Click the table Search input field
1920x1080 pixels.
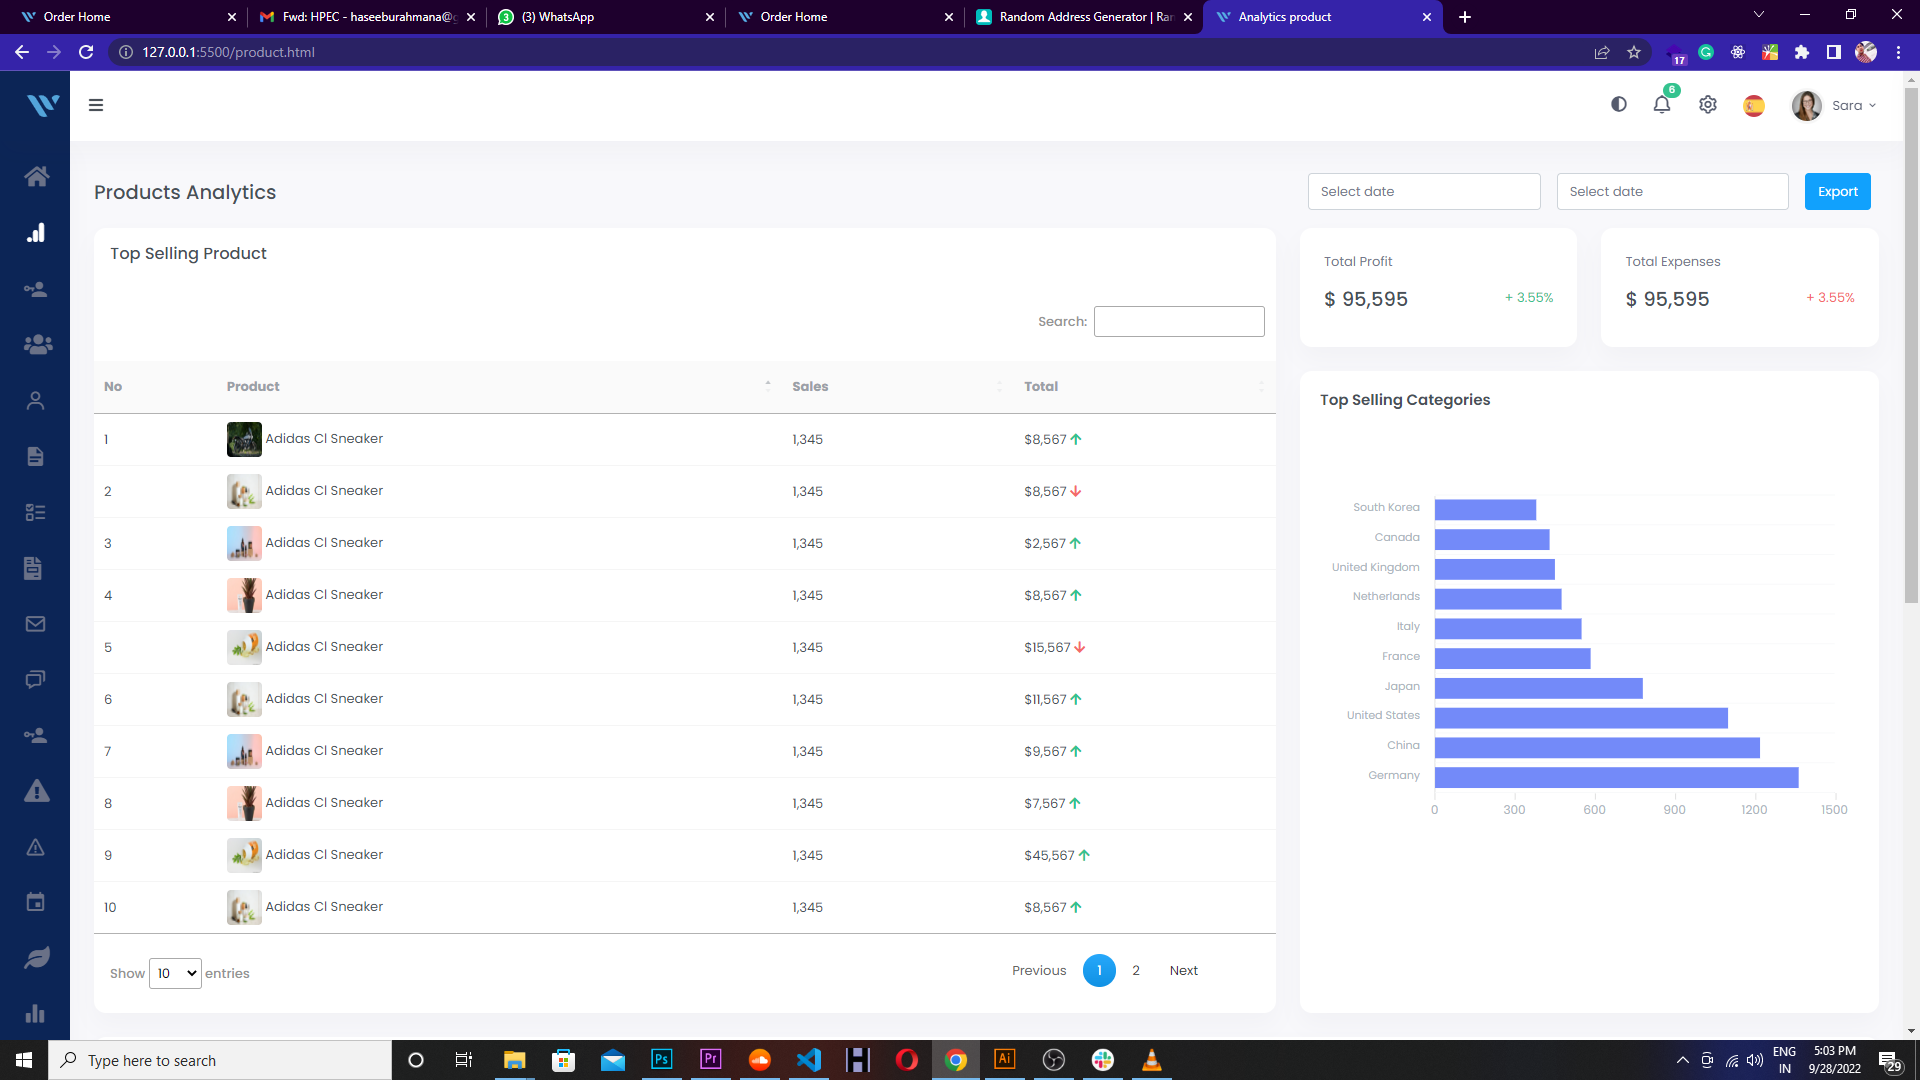[1179, 322]
